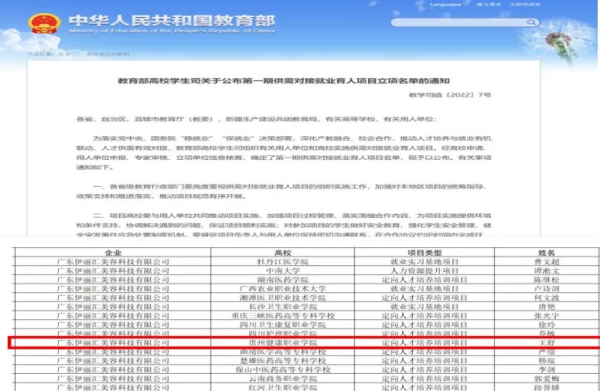Click the notice headline about 供需对接就业育人项目
600x391 pixels.
(x=284, y=81)
